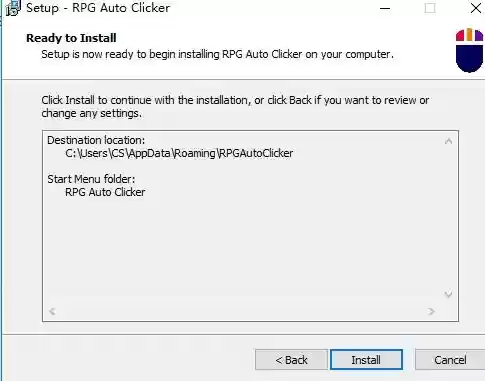Click the "Setup - RPG Auto Clicker" title bar text

98,8
